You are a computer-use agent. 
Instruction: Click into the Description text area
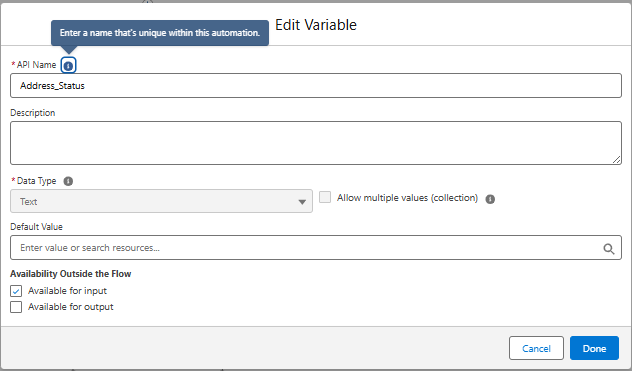(316, 143)
